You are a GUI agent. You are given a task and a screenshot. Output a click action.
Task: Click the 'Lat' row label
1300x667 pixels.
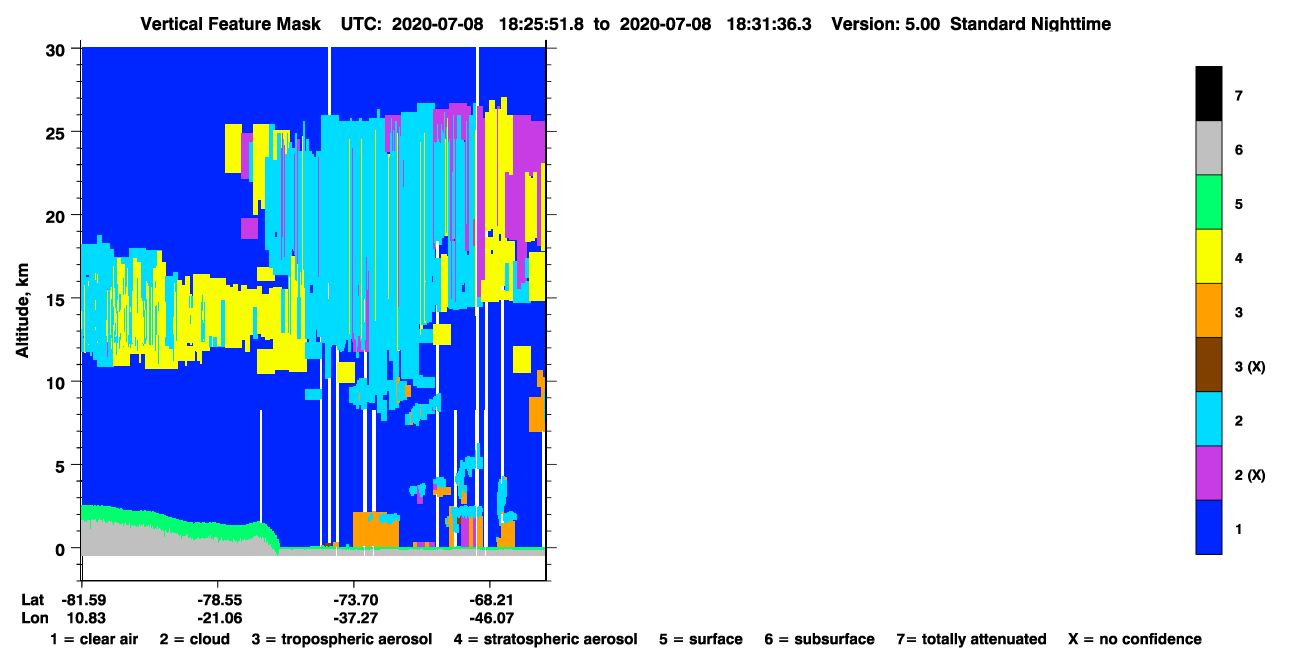click(x=32, y=600)
